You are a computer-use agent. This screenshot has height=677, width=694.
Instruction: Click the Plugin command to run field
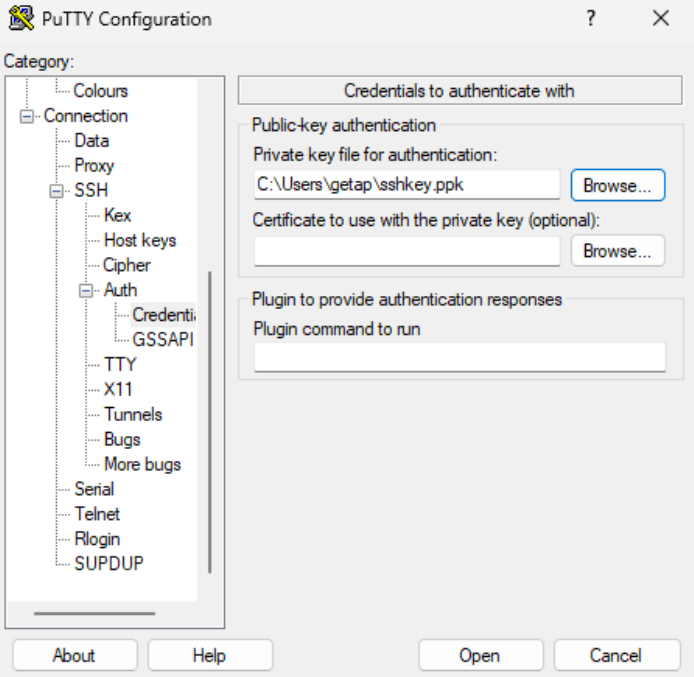point(459,357)
